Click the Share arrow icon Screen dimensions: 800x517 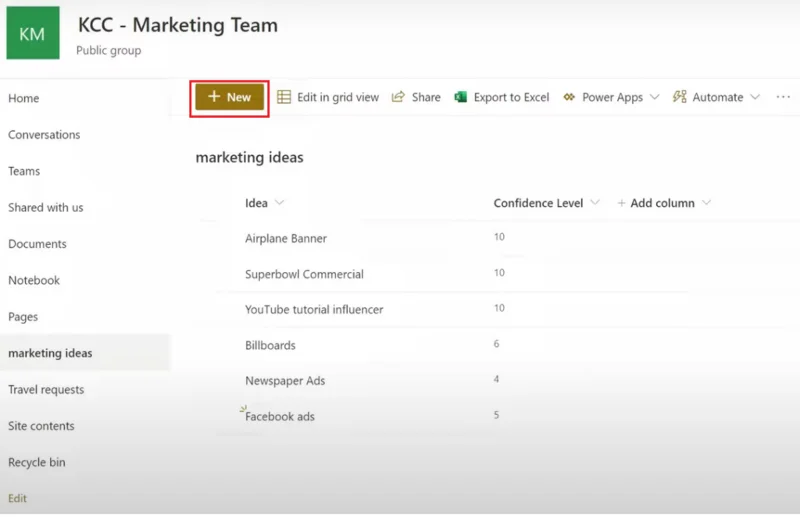click(398, 96)
